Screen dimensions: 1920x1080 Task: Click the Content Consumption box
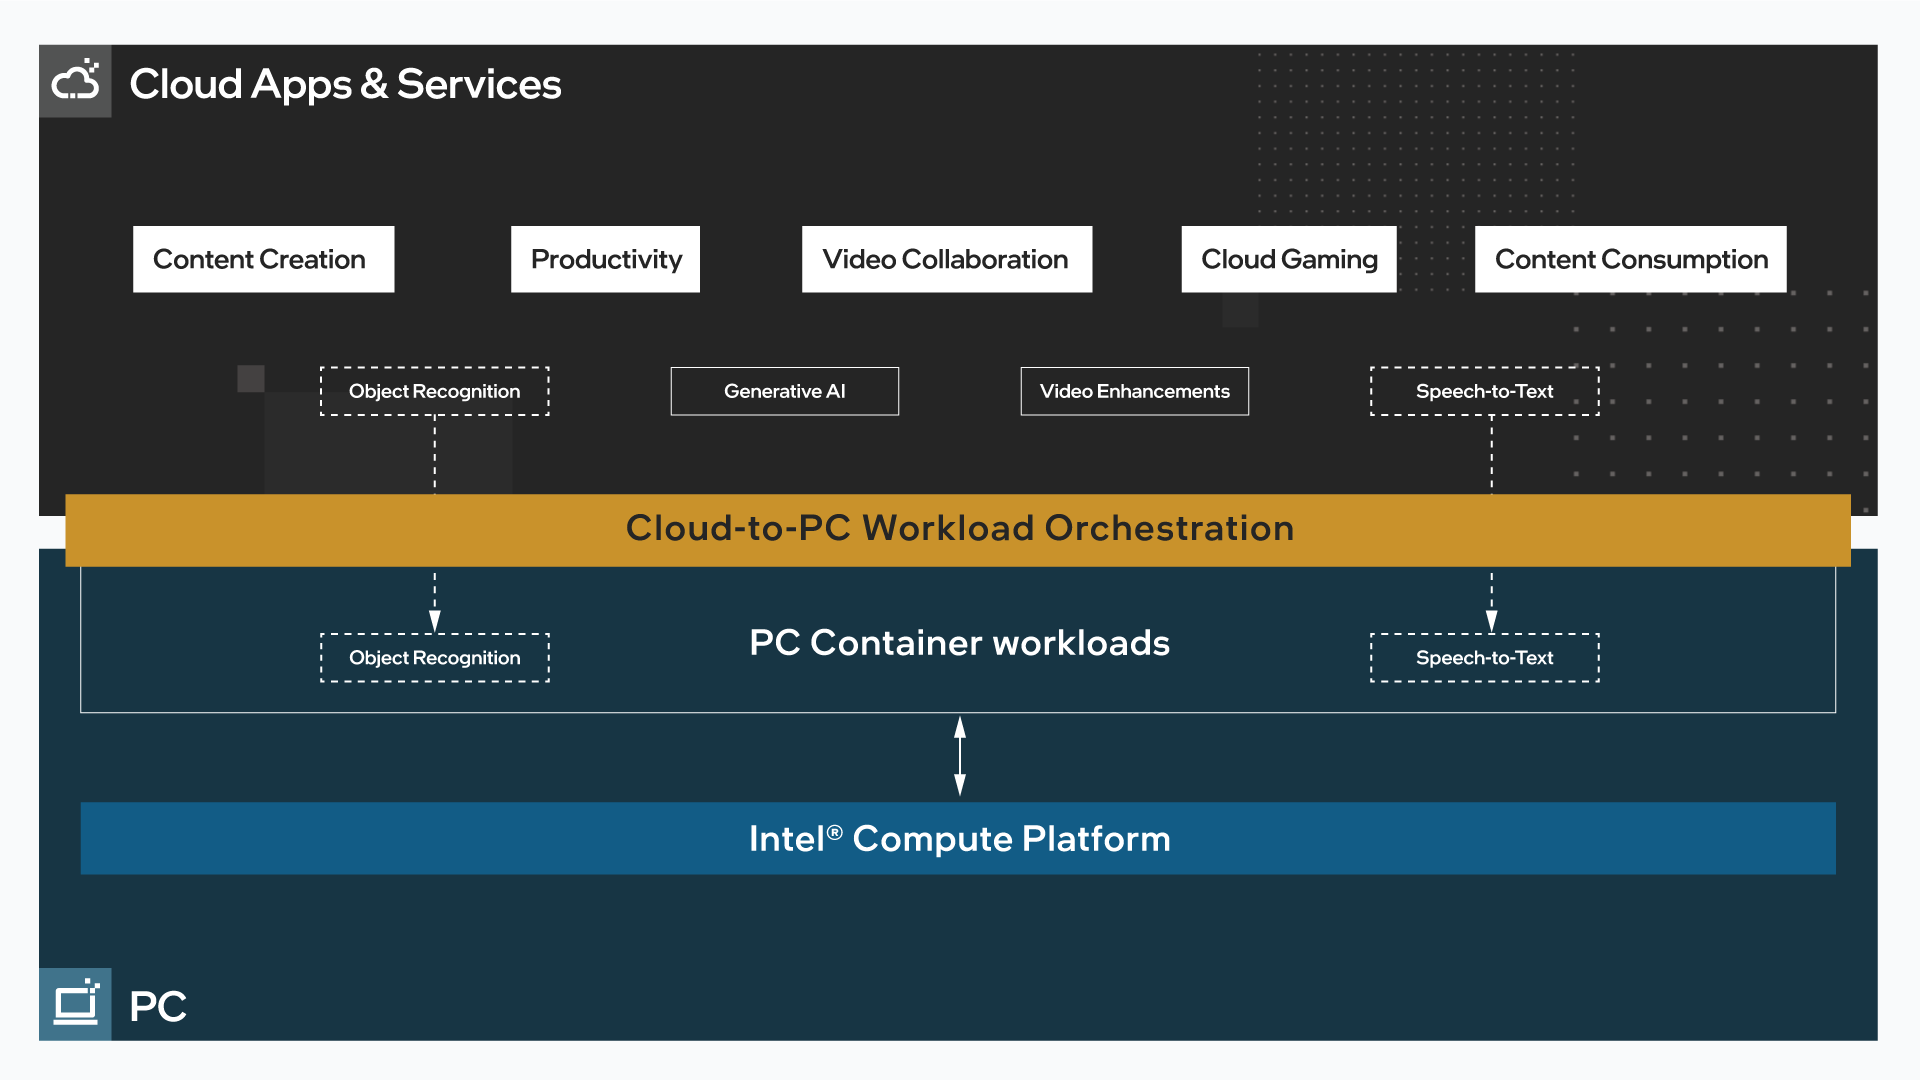[1630, 259]
